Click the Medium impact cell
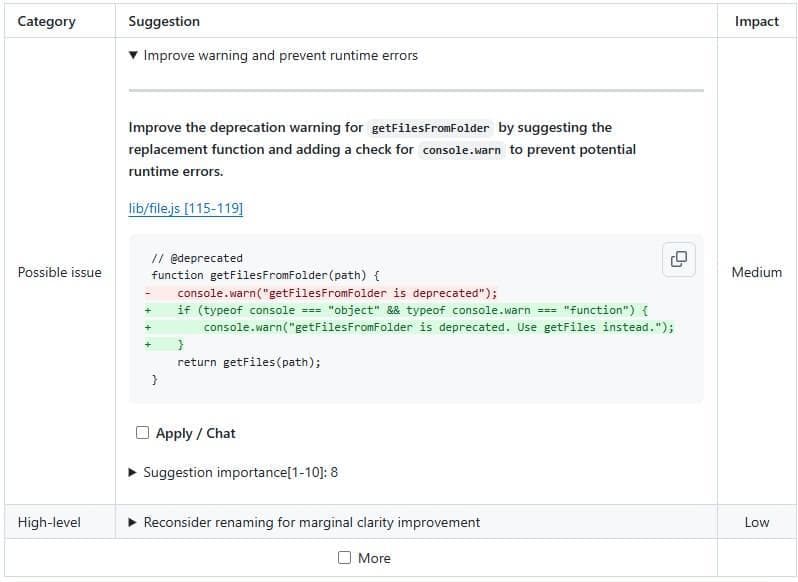The image size is (798, 582). pyautogui.click(x=756, y=272)
